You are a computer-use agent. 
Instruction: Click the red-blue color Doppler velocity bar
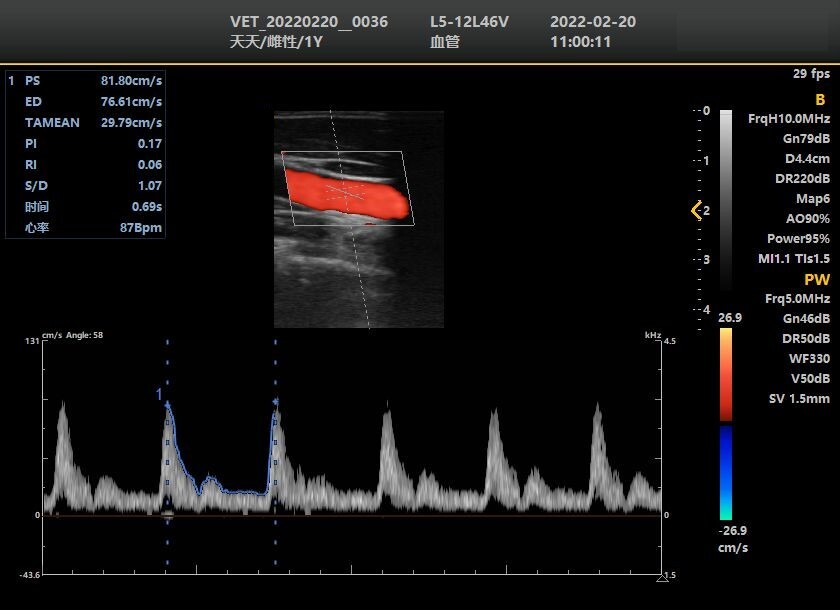[x=726, y=425]
